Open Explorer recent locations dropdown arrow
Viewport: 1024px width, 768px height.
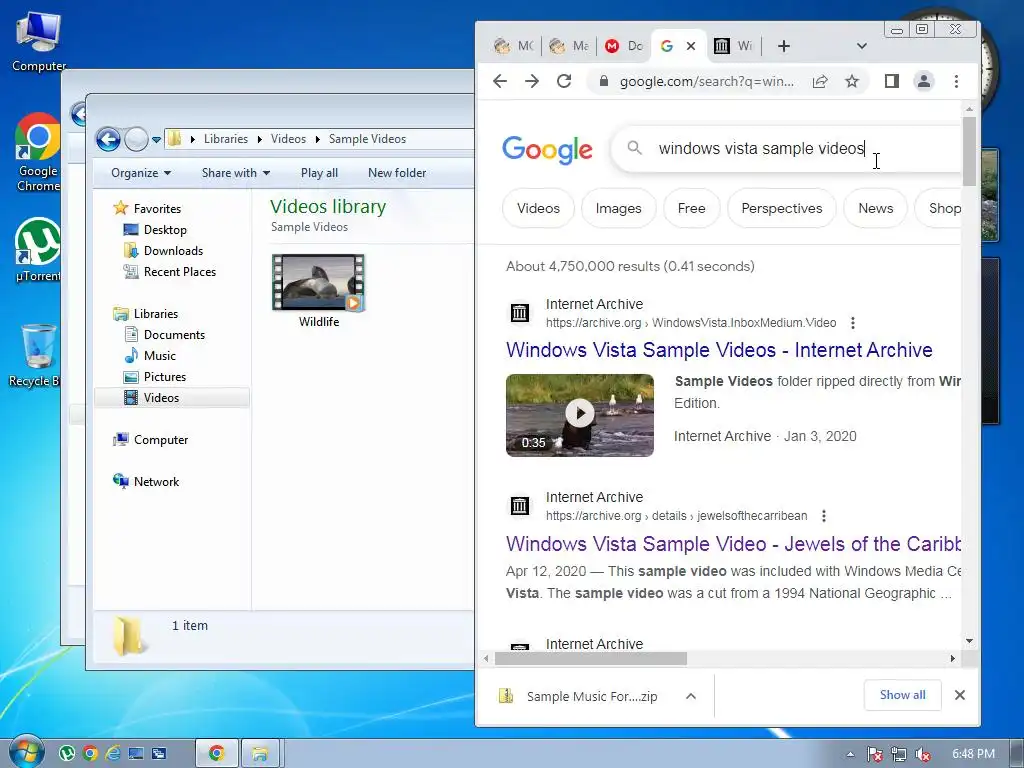pos(156,139)
